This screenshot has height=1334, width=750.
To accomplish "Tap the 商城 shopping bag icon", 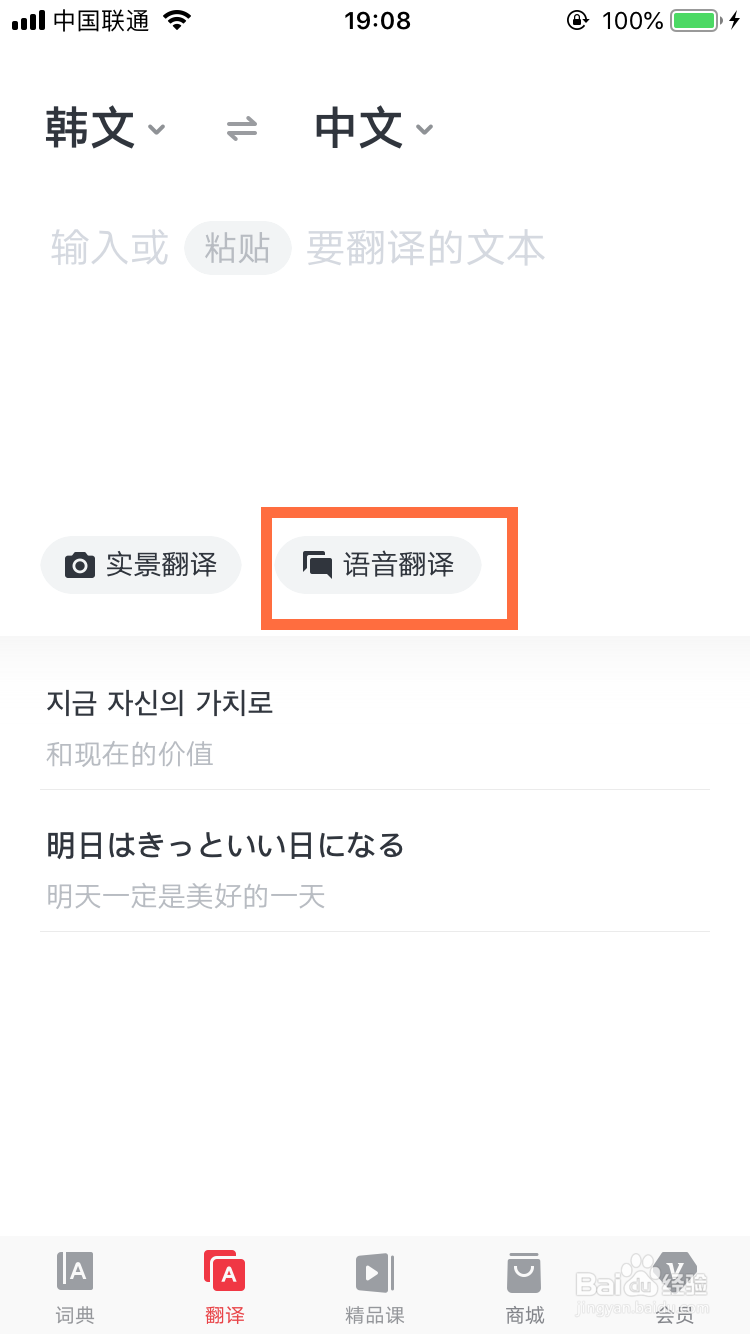I will pyautogui.click(x=524, y=1271).
